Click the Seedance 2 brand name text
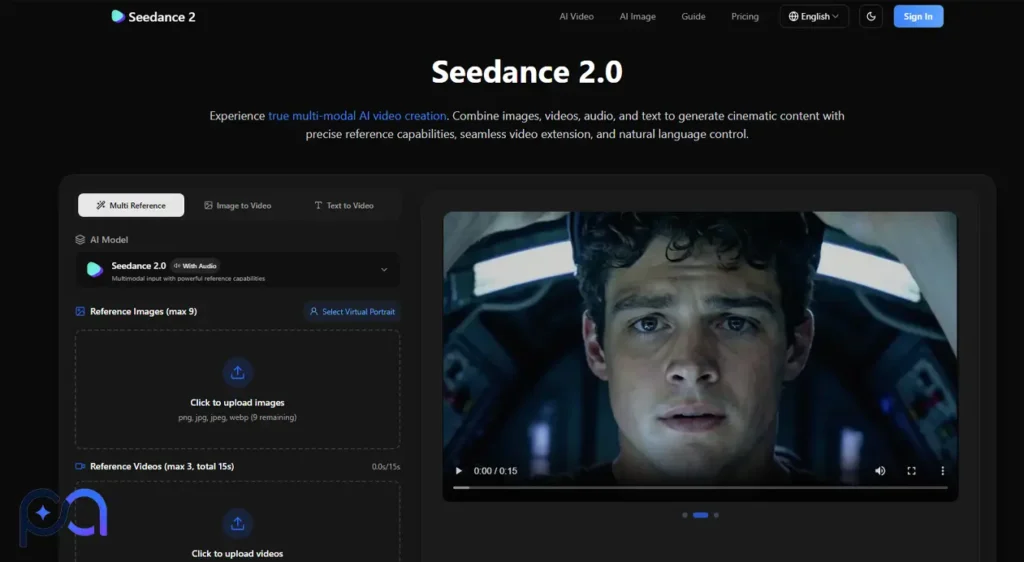1024x562 pixels. (x=161, y=17)
